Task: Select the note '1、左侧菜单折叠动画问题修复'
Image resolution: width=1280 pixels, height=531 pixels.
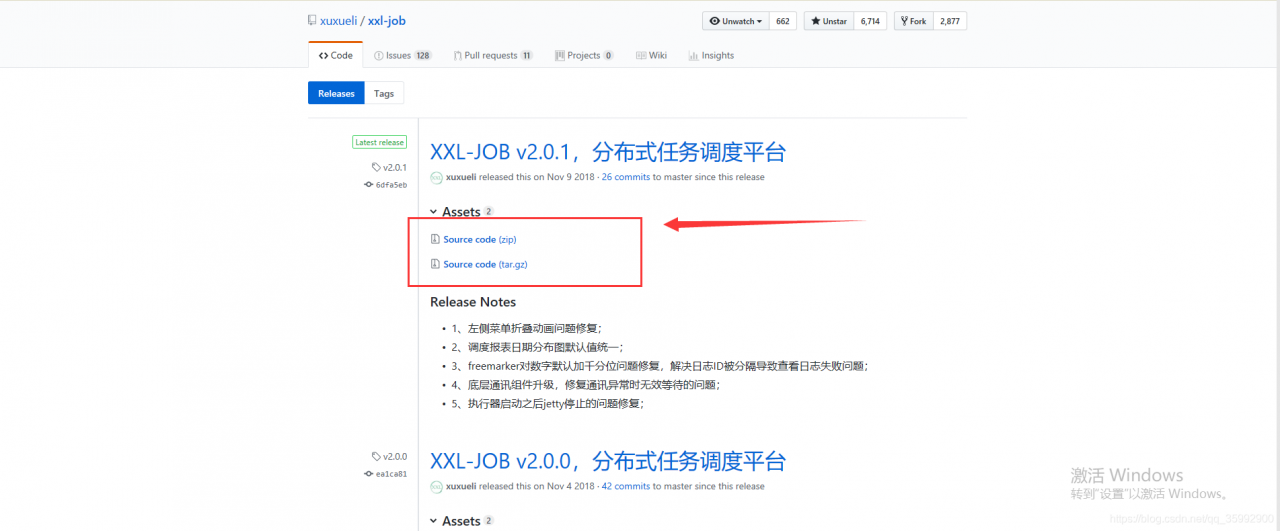Action: 527,328
